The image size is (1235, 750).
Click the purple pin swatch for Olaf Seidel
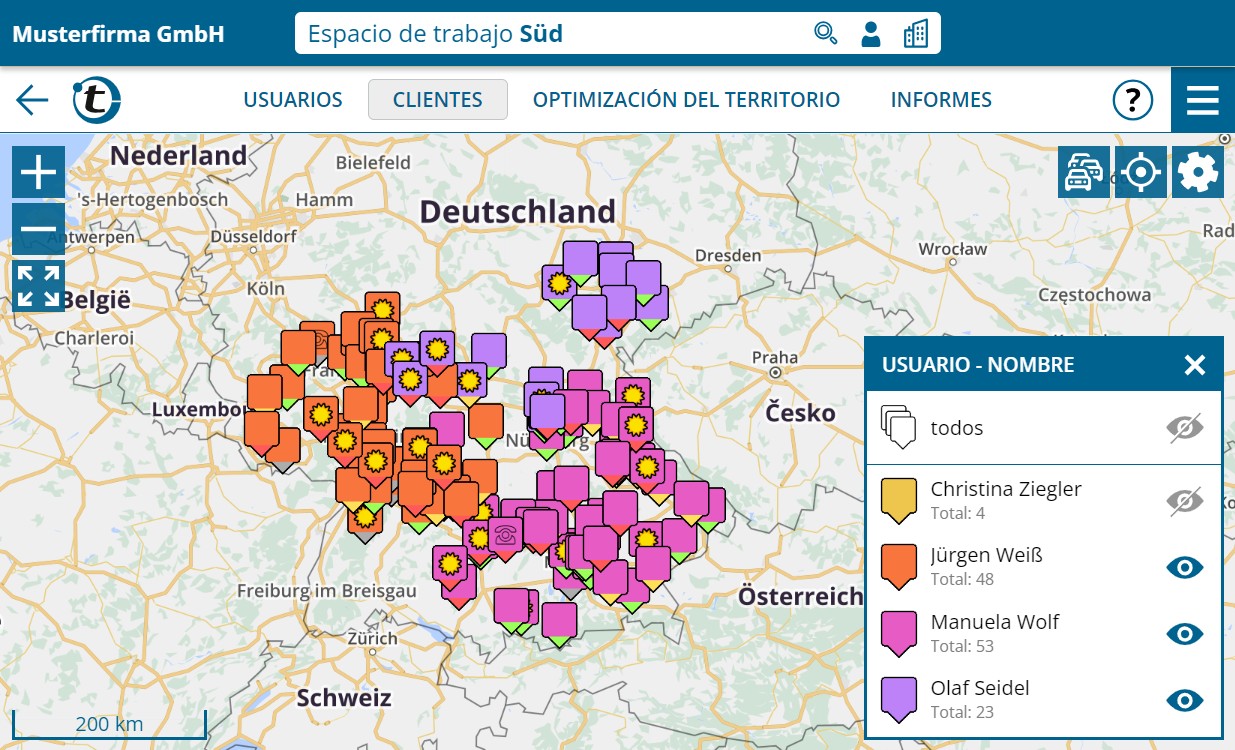coord(898,700)
